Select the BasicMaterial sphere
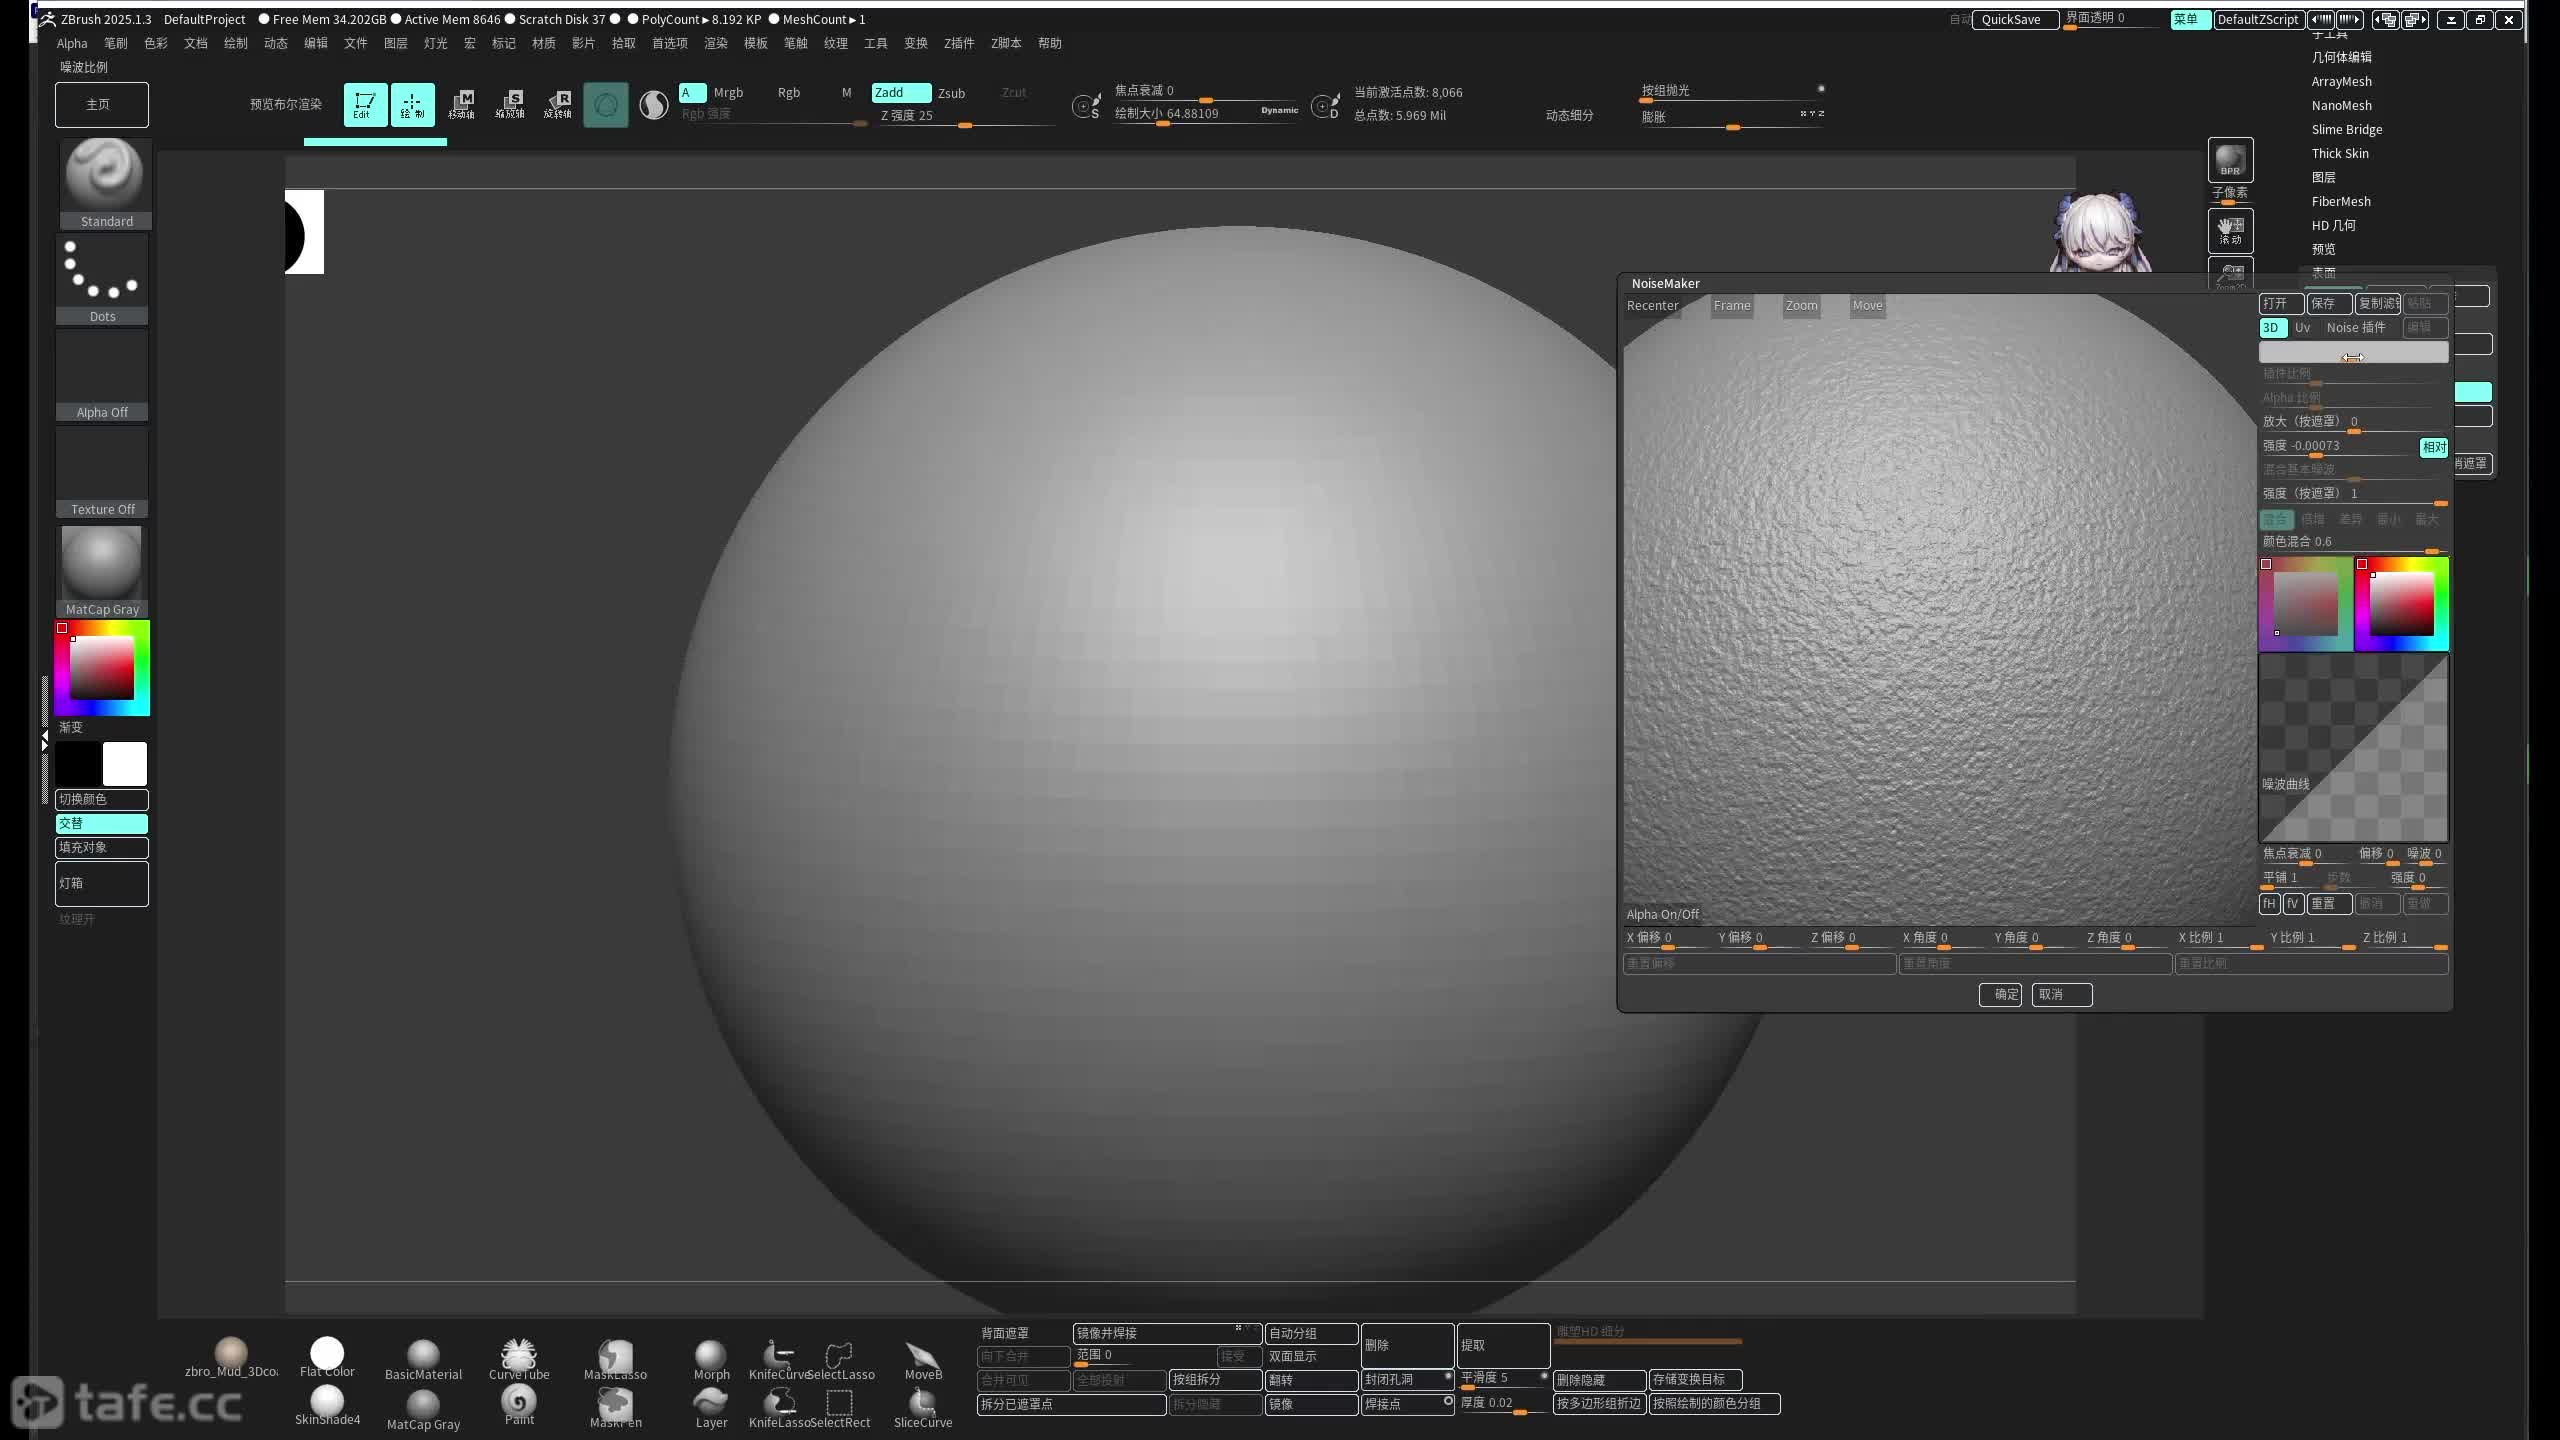 (423, 1360)
